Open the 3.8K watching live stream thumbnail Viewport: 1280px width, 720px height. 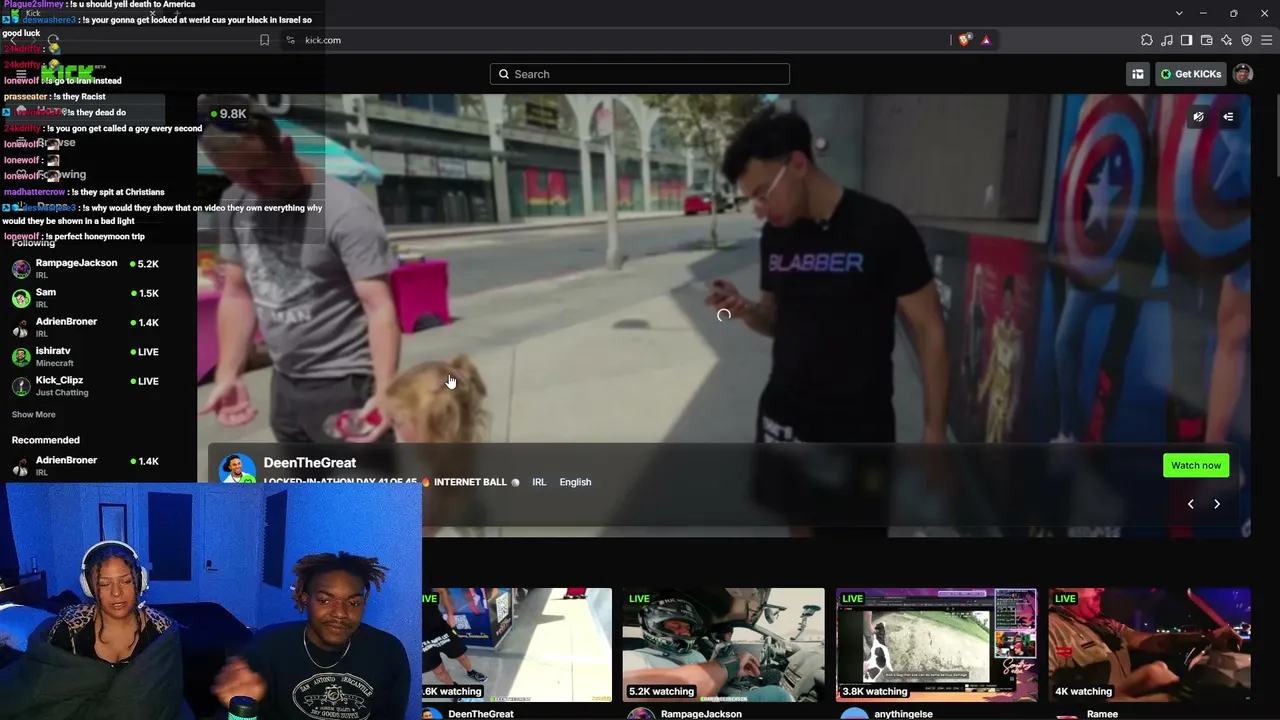(x=936, y=645)
